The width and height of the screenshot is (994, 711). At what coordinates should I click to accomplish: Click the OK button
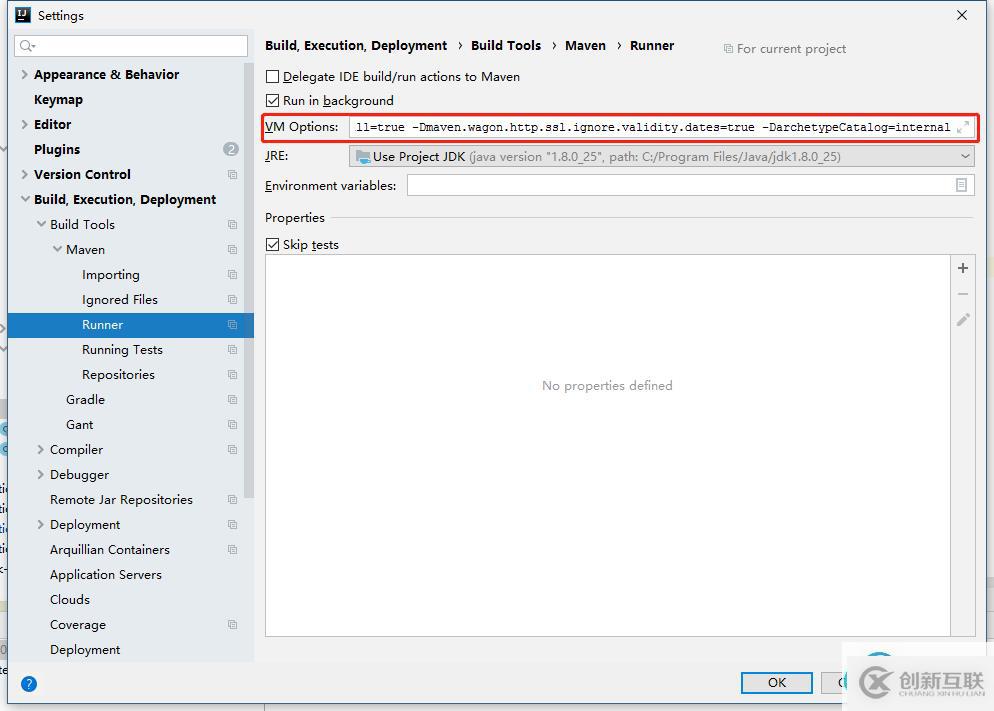777,682
